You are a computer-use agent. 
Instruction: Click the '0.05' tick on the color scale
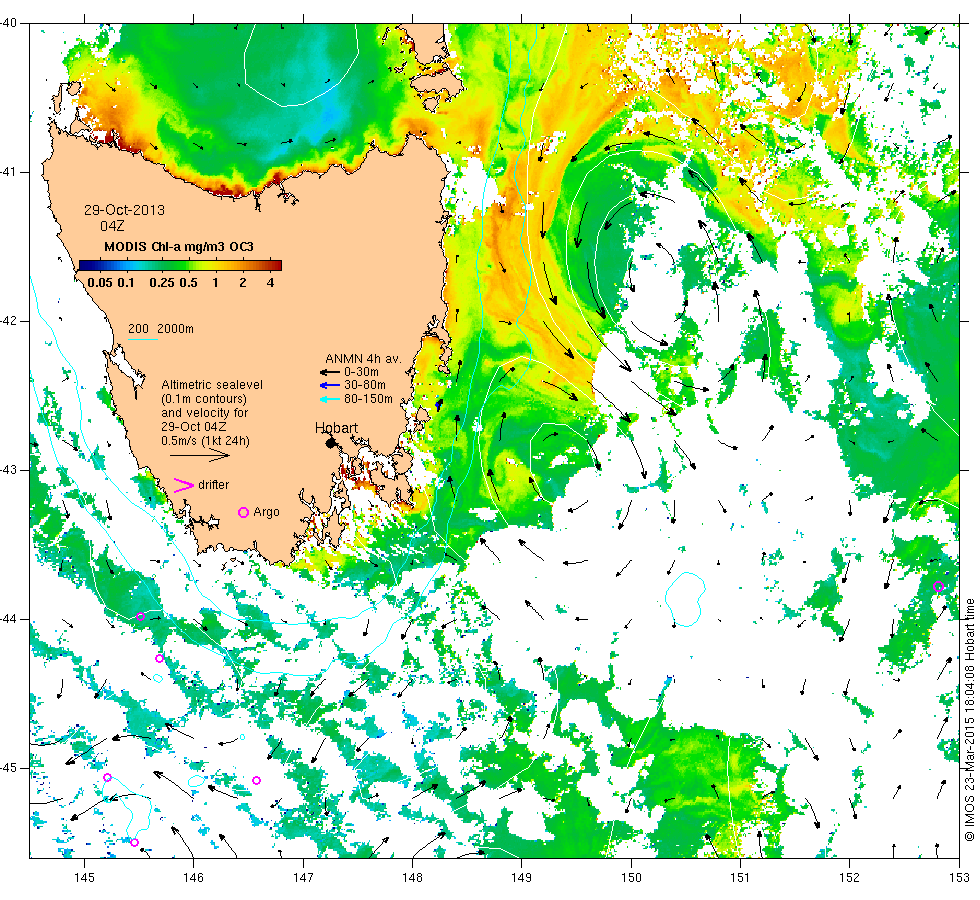click(100, 282)
